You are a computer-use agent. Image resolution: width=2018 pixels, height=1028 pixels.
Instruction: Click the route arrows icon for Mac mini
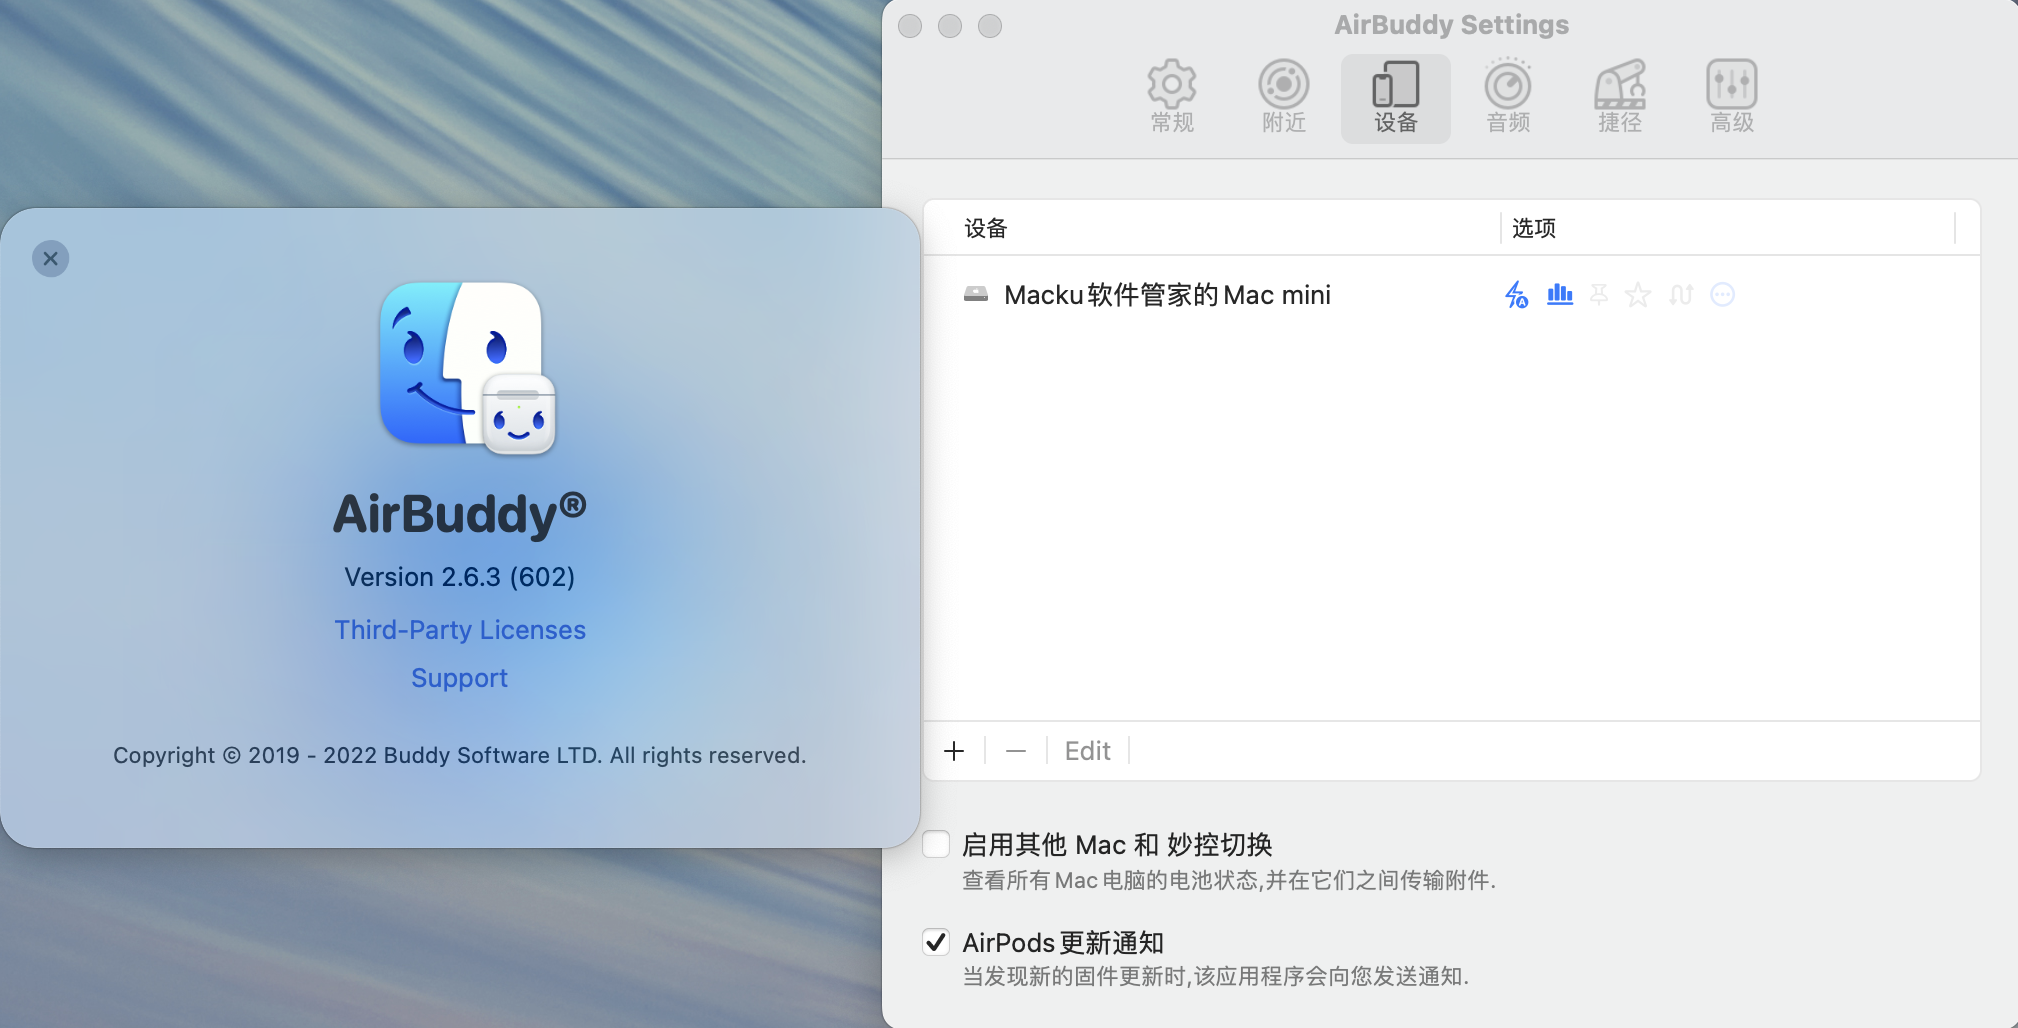pyautogui.click(x=1681, y=295)
